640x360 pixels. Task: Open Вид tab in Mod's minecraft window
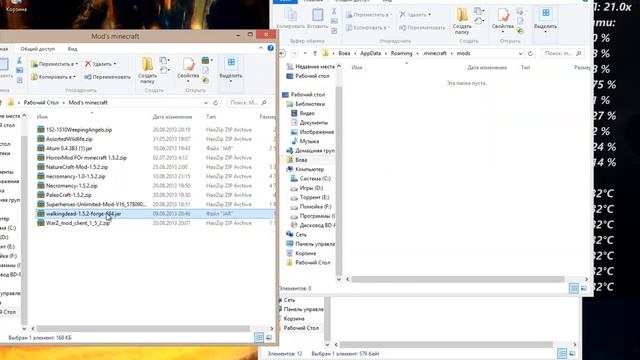(x=72, y=49)
